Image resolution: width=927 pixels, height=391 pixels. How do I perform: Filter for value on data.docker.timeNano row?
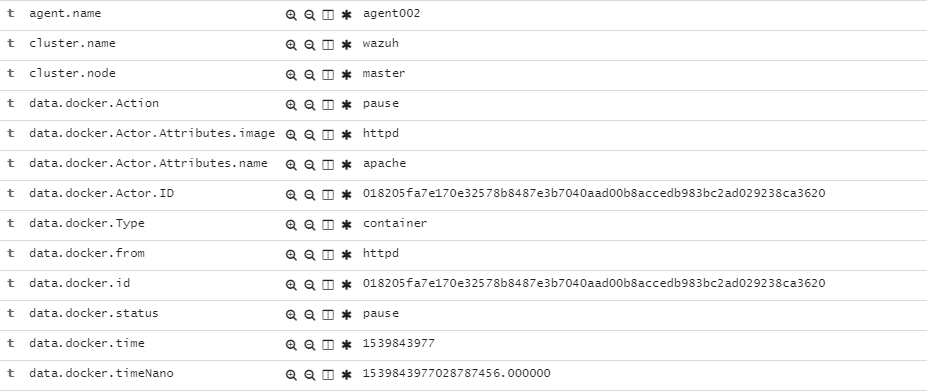pos(291,375)
